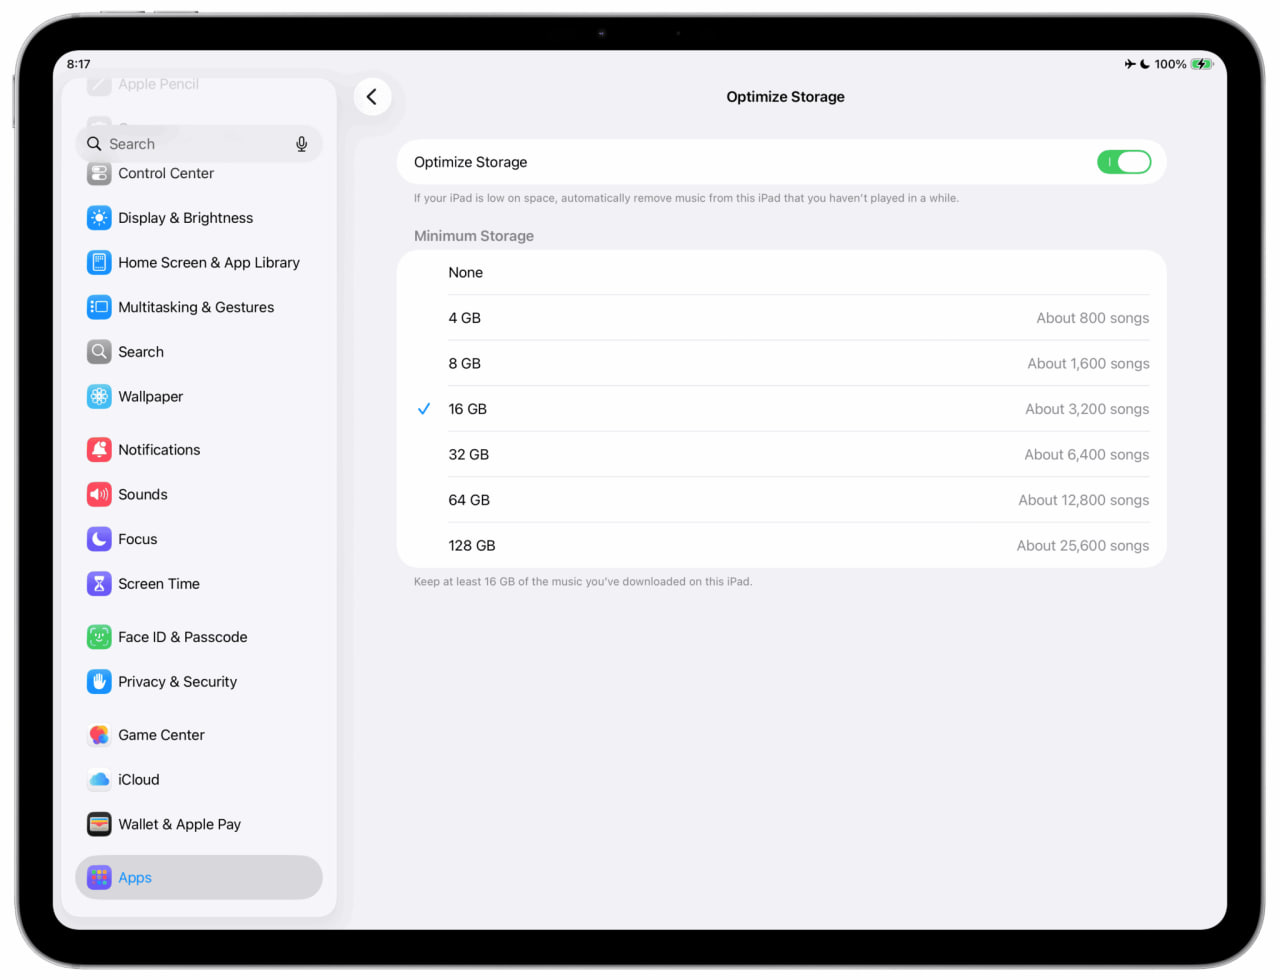The image size is (1280, 980).
Task: Go back using the chevron button
Action: (372, 97)
